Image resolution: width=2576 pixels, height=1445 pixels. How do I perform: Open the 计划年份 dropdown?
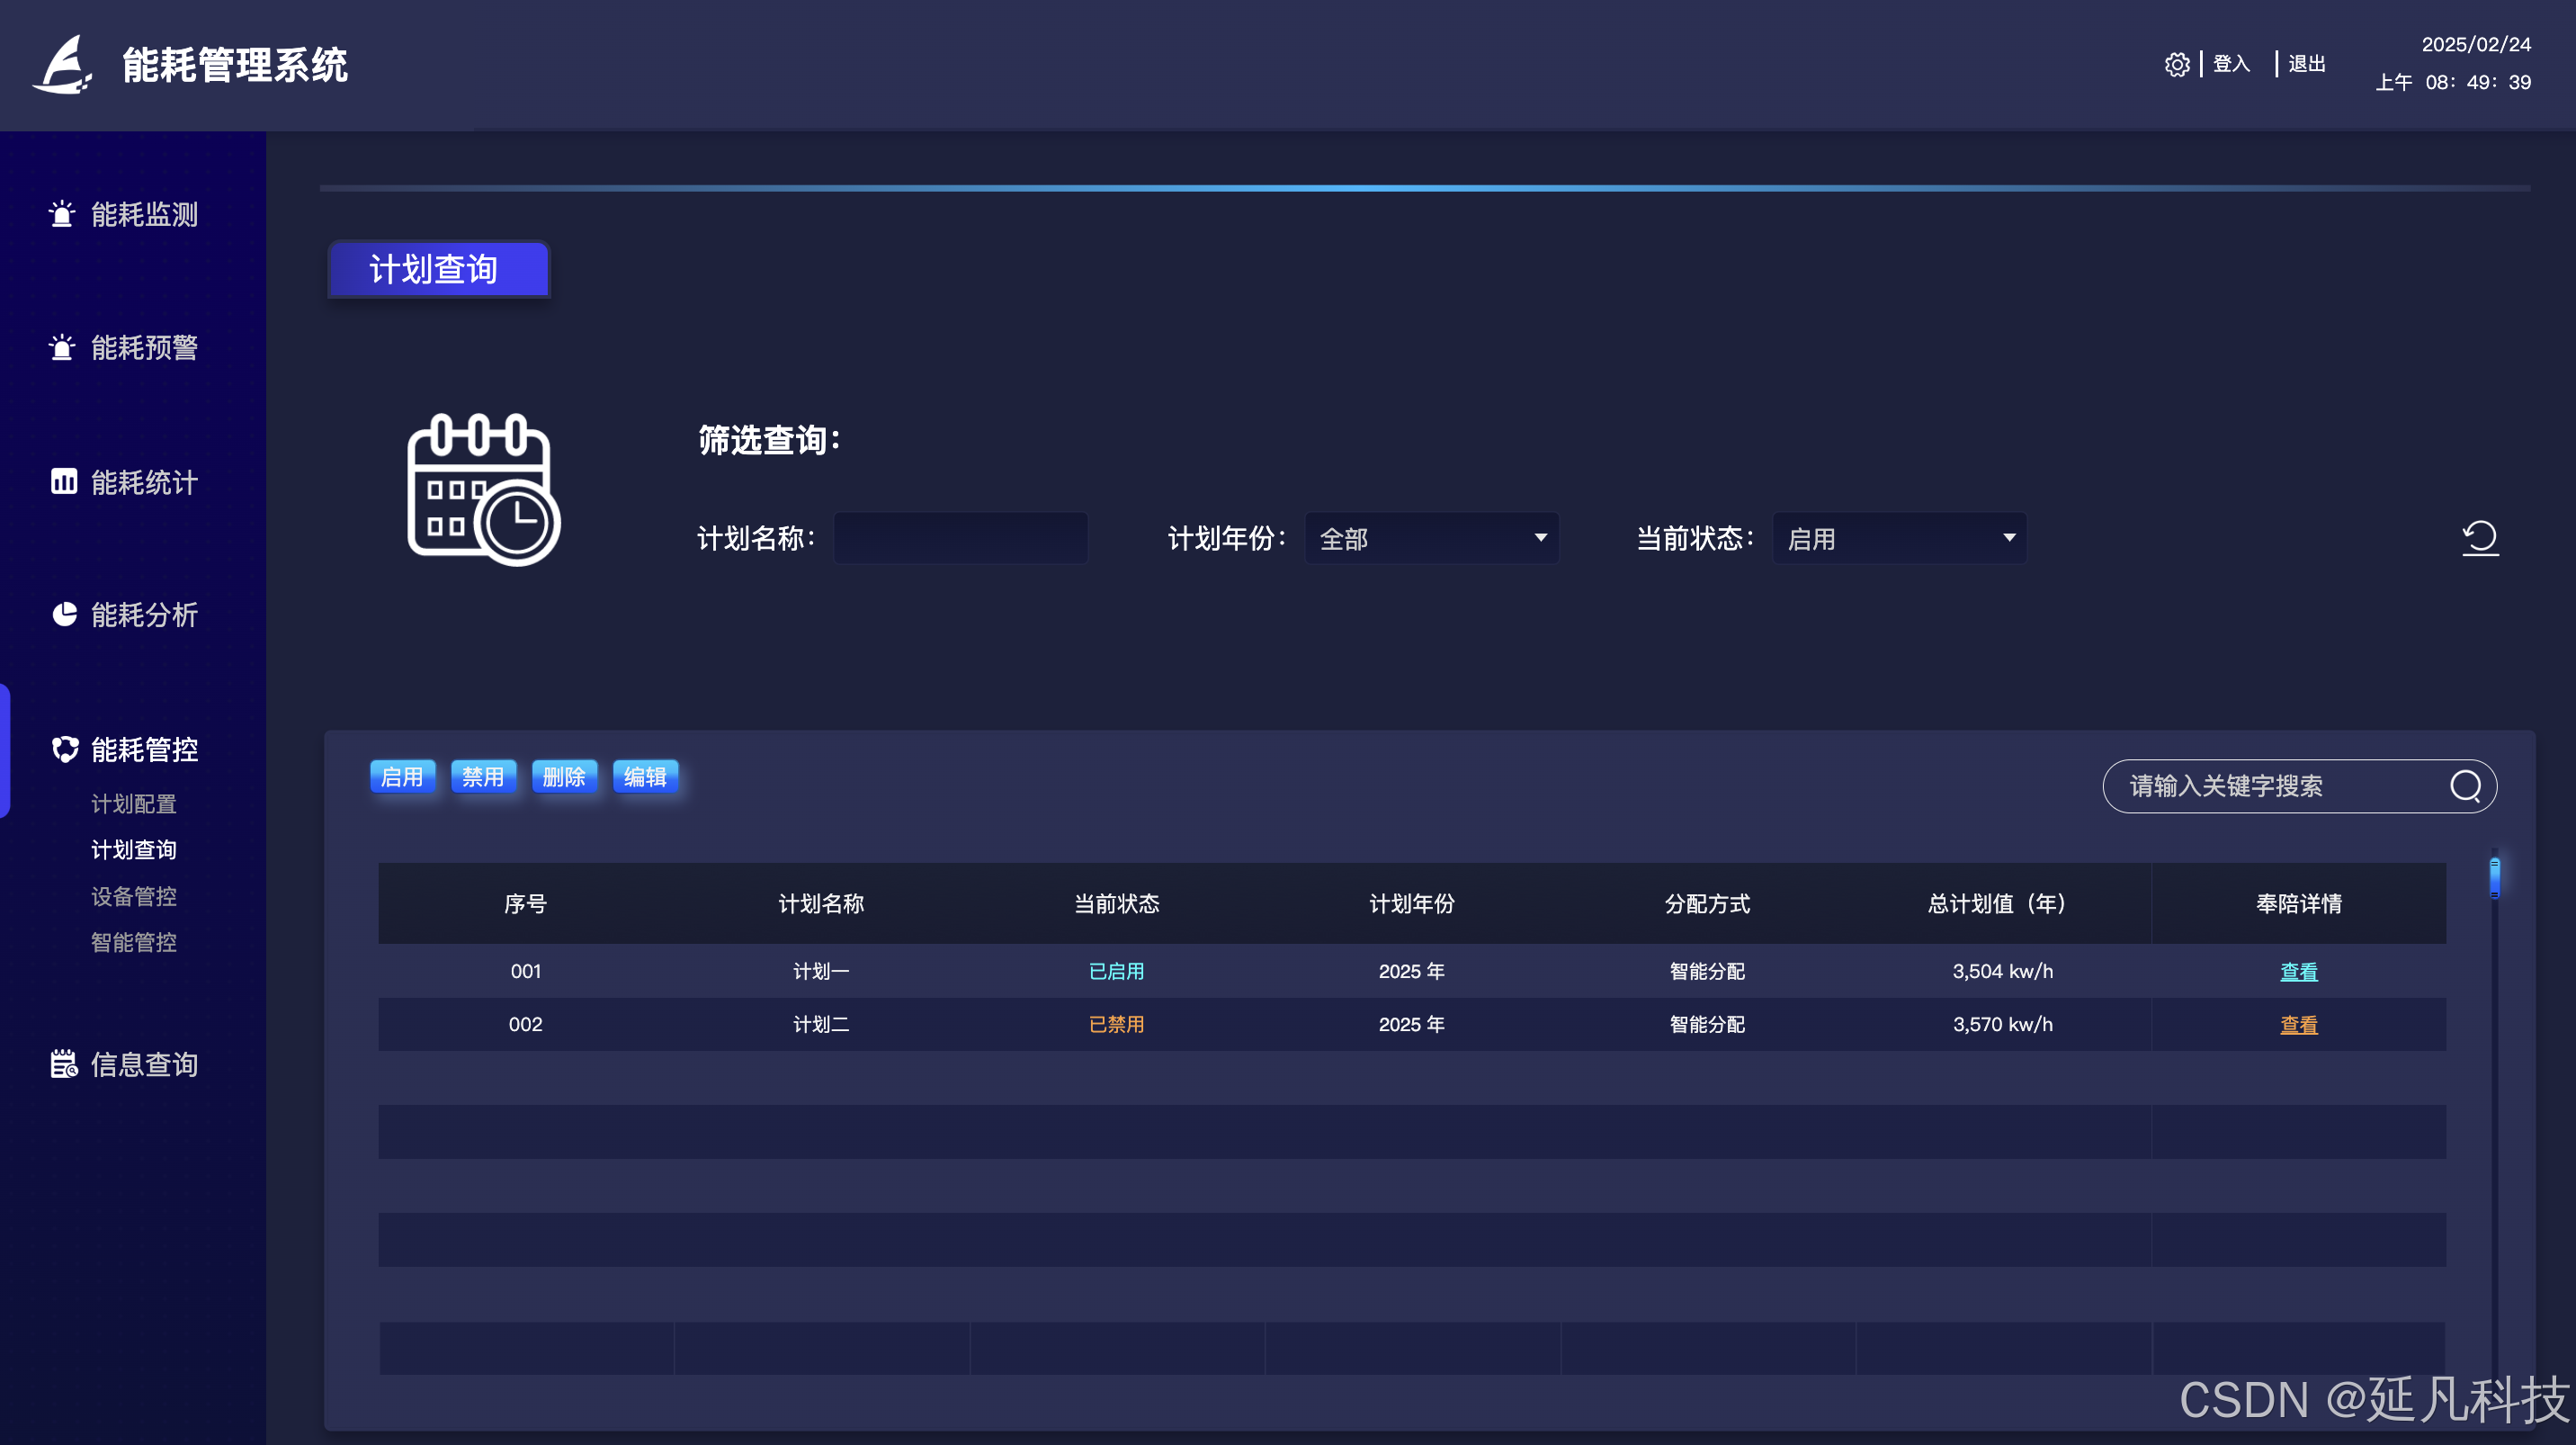(1431, 538)
